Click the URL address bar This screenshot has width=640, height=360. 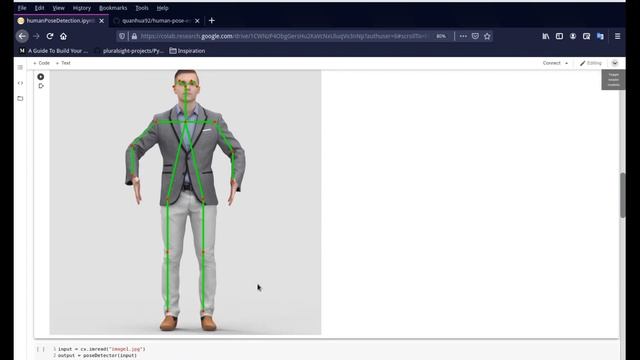284,36
